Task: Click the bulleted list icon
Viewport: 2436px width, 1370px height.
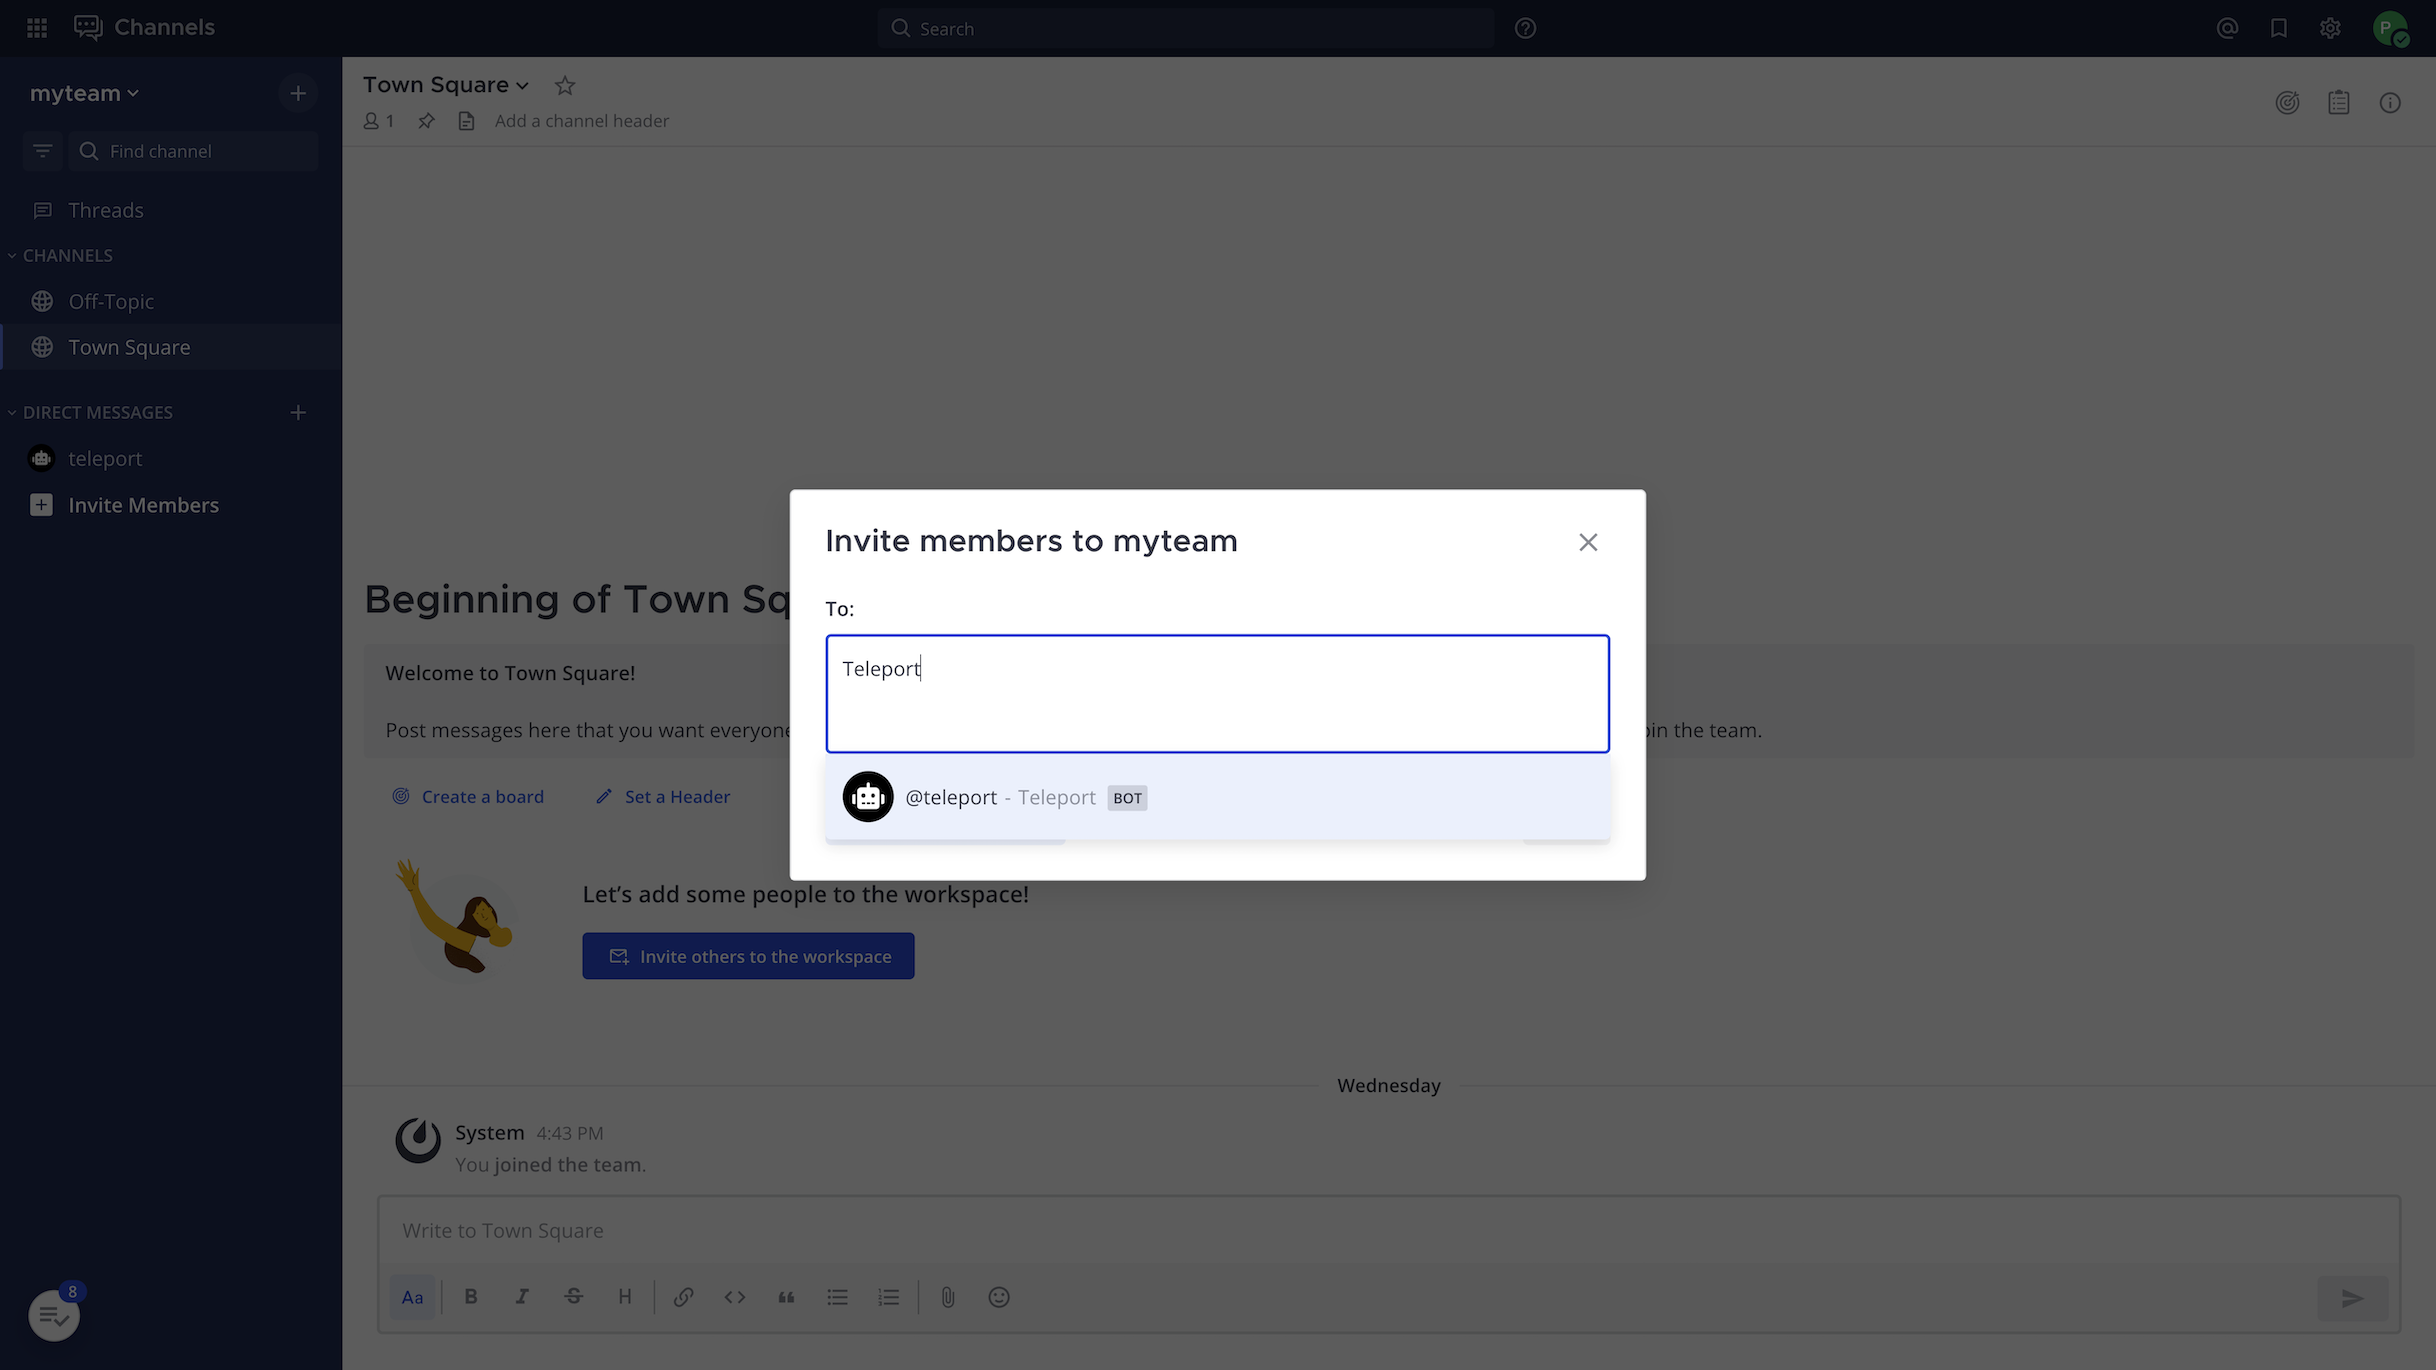Action: (x=837, y=1296)
